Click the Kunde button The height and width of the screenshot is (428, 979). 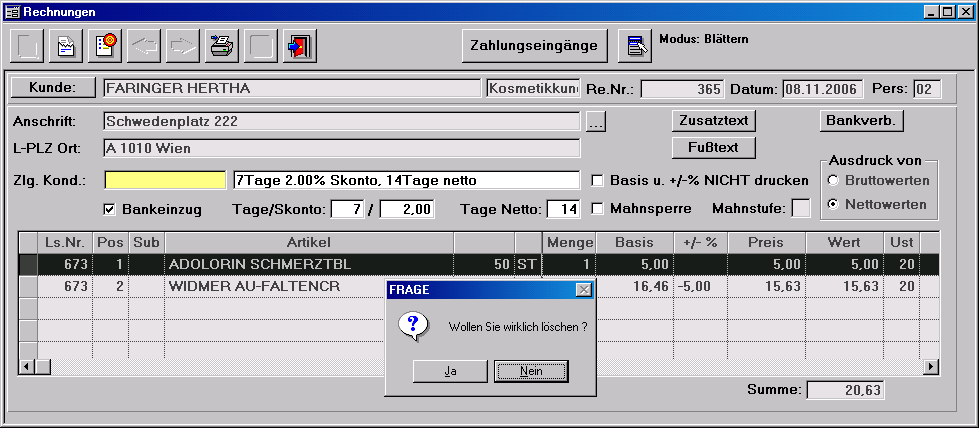53,88
